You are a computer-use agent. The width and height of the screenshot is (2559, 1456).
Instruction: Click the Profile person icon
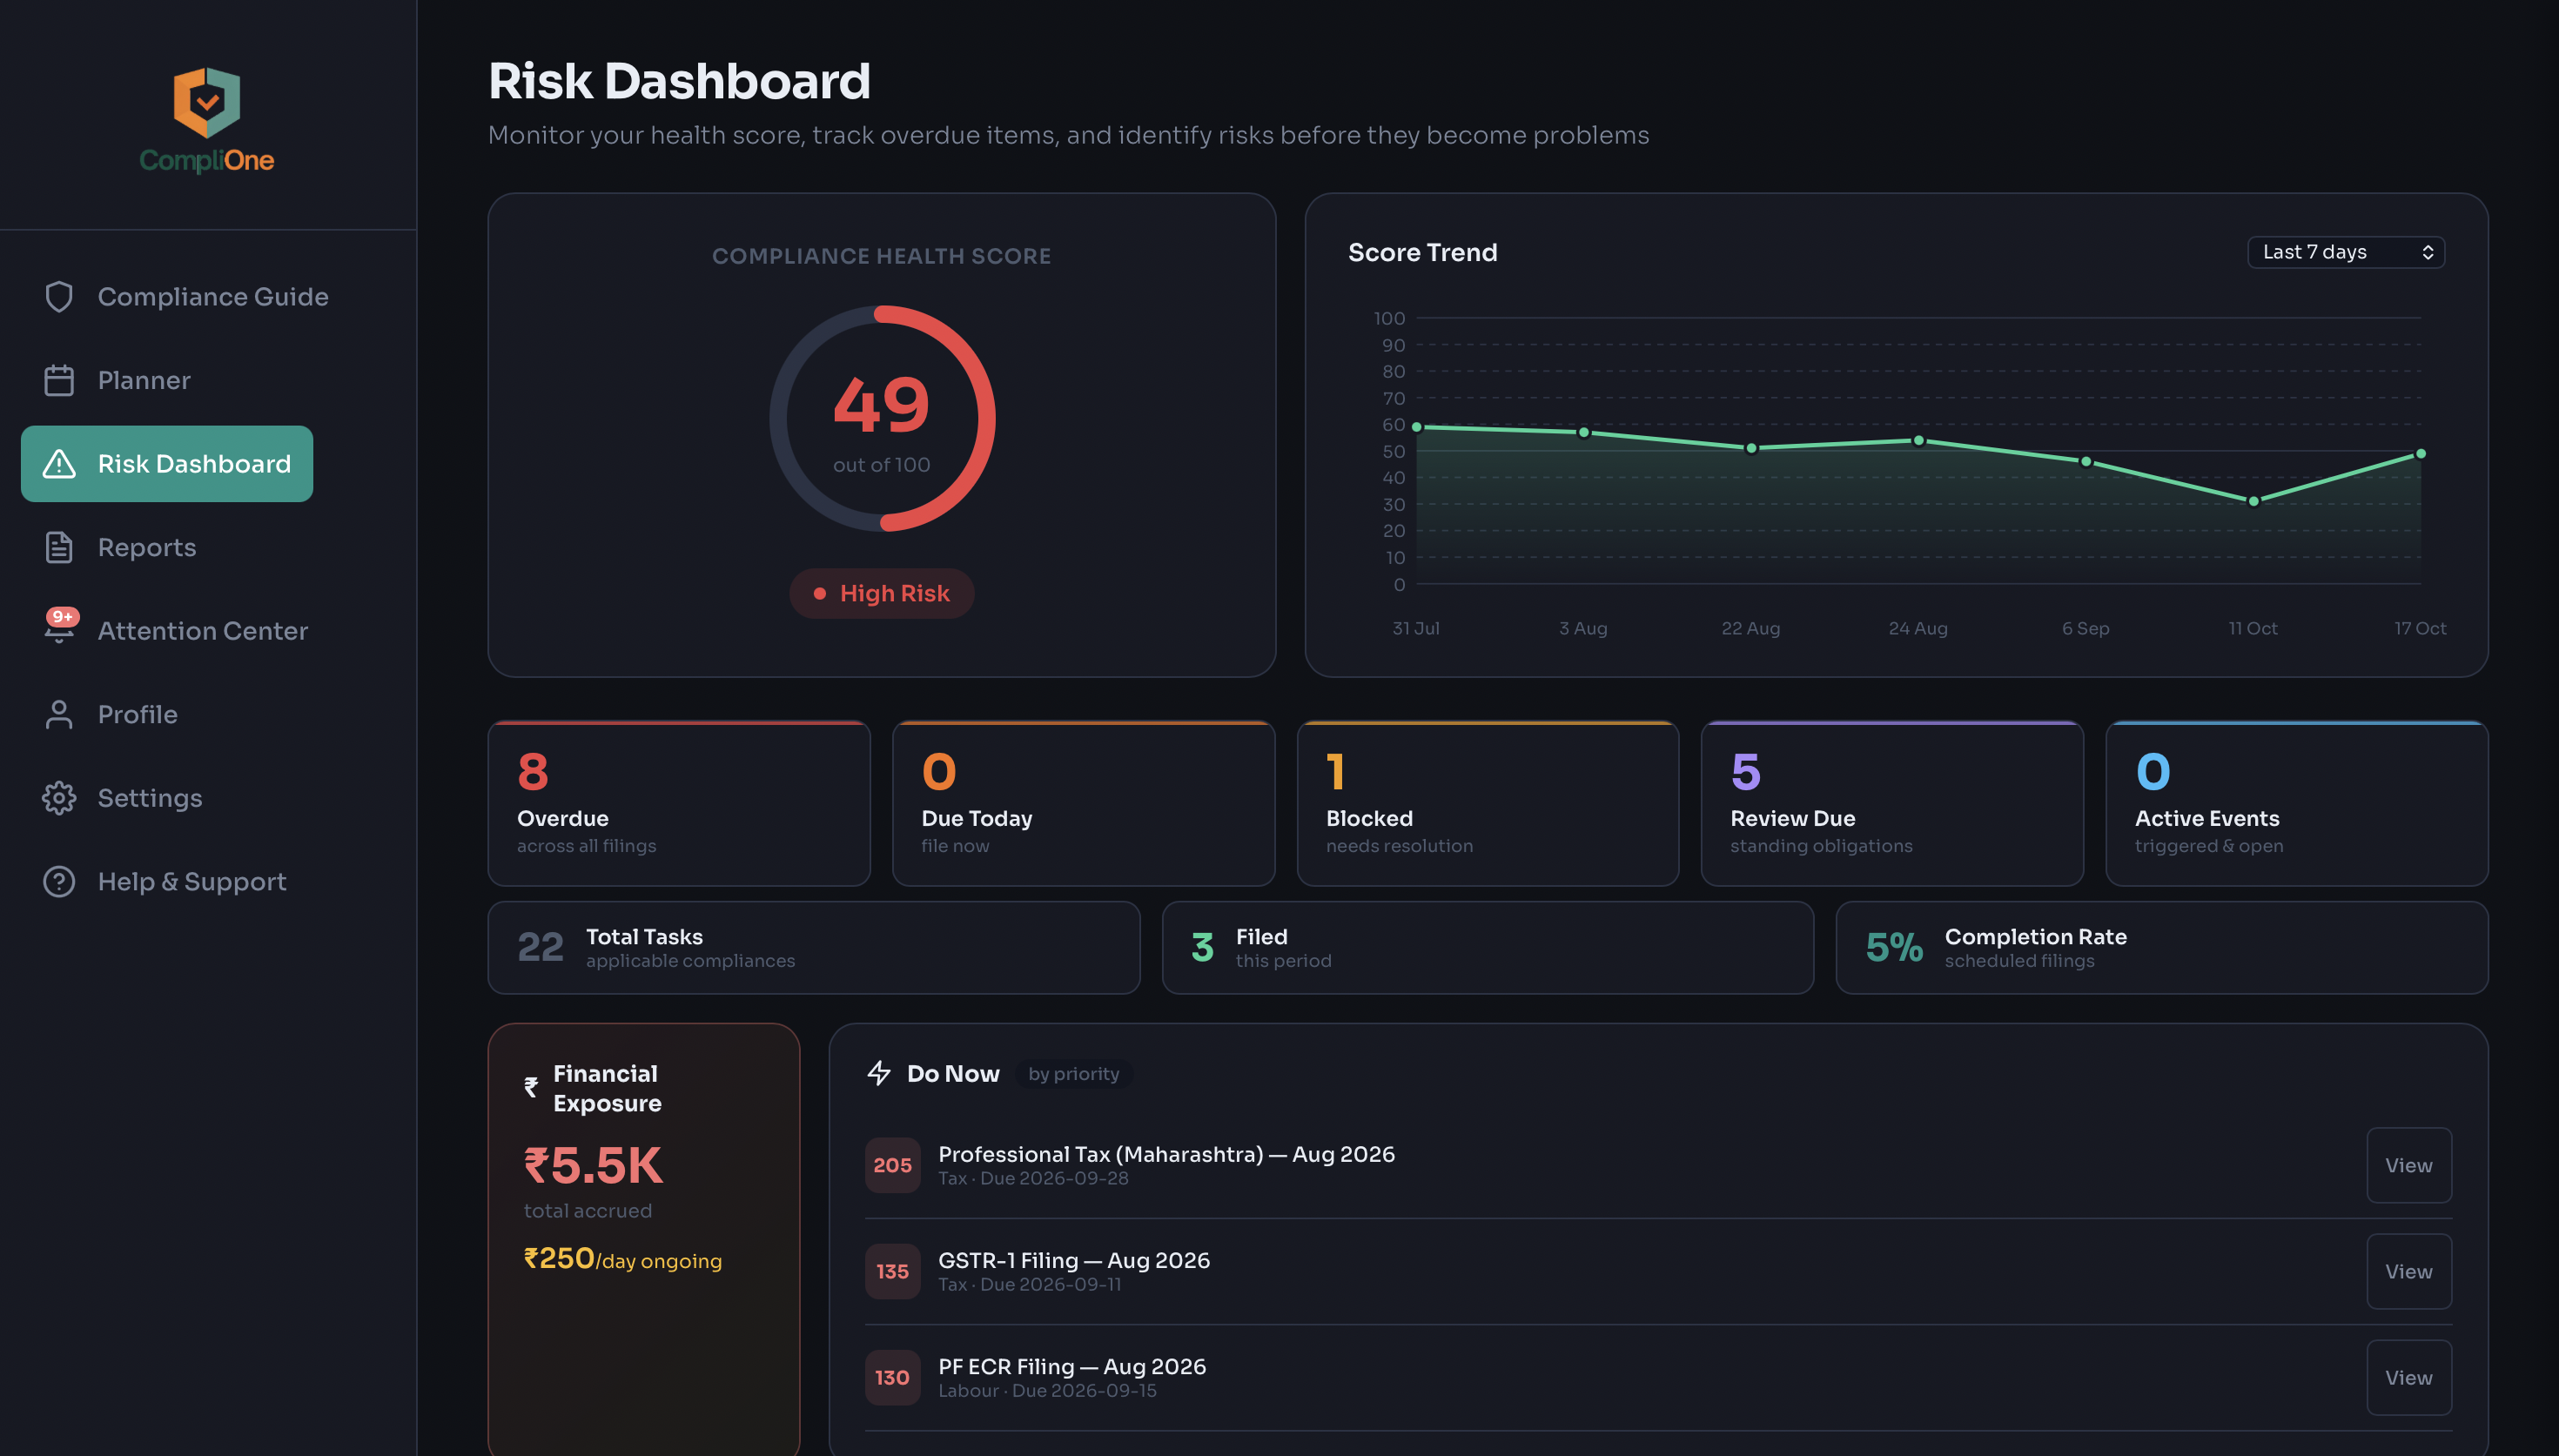coord(59,714)
